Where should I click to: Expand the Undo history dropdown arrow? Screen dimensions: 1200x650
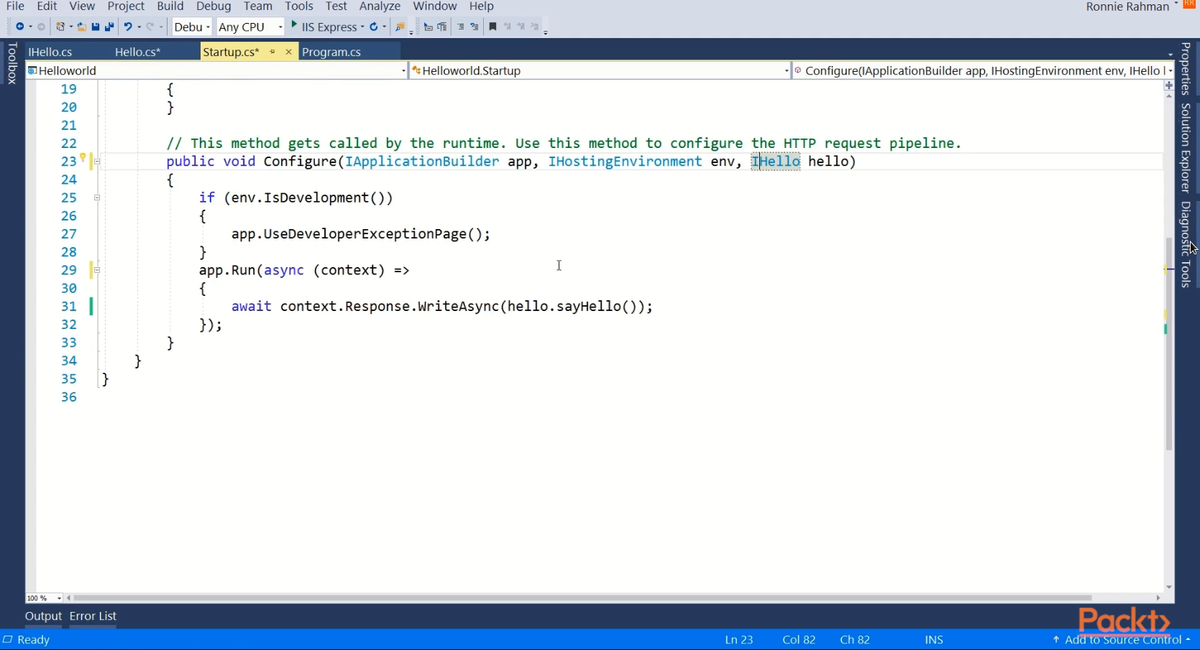139,27
